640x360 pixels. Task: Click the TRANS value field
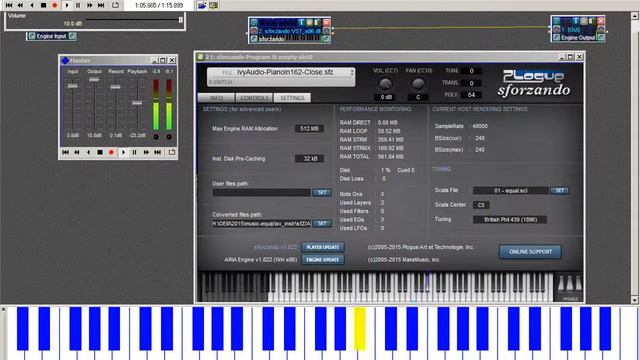[x=471, y=83]
